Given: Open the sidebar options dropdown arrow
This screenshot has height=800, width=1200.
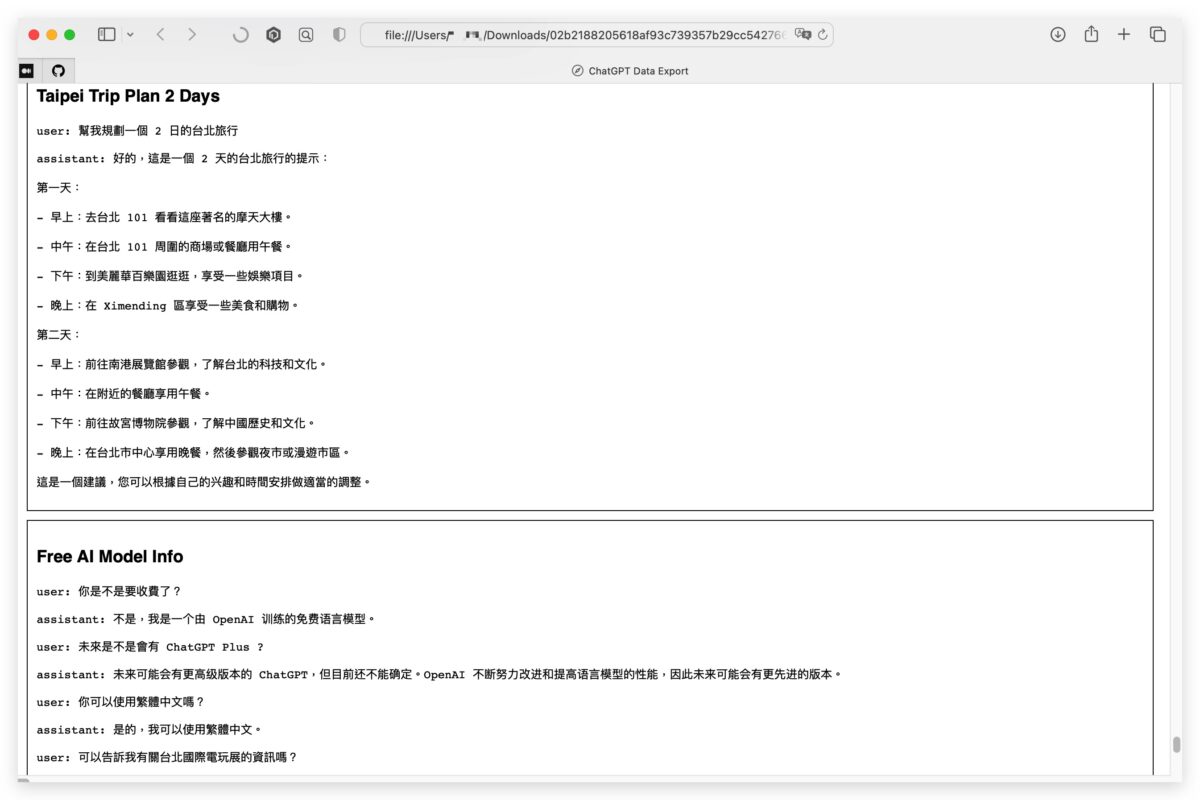Looking at the screenshot, I should (x=130, y=35).
